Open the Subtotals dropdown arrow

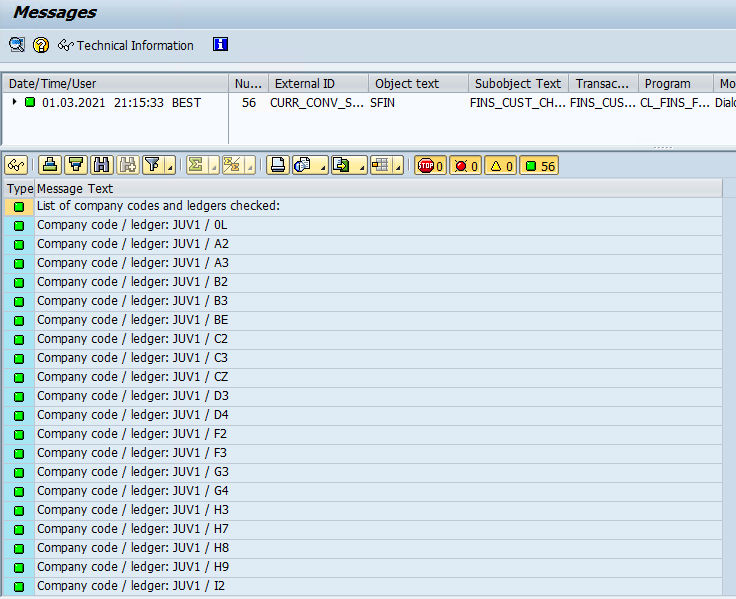pos(250,166)
